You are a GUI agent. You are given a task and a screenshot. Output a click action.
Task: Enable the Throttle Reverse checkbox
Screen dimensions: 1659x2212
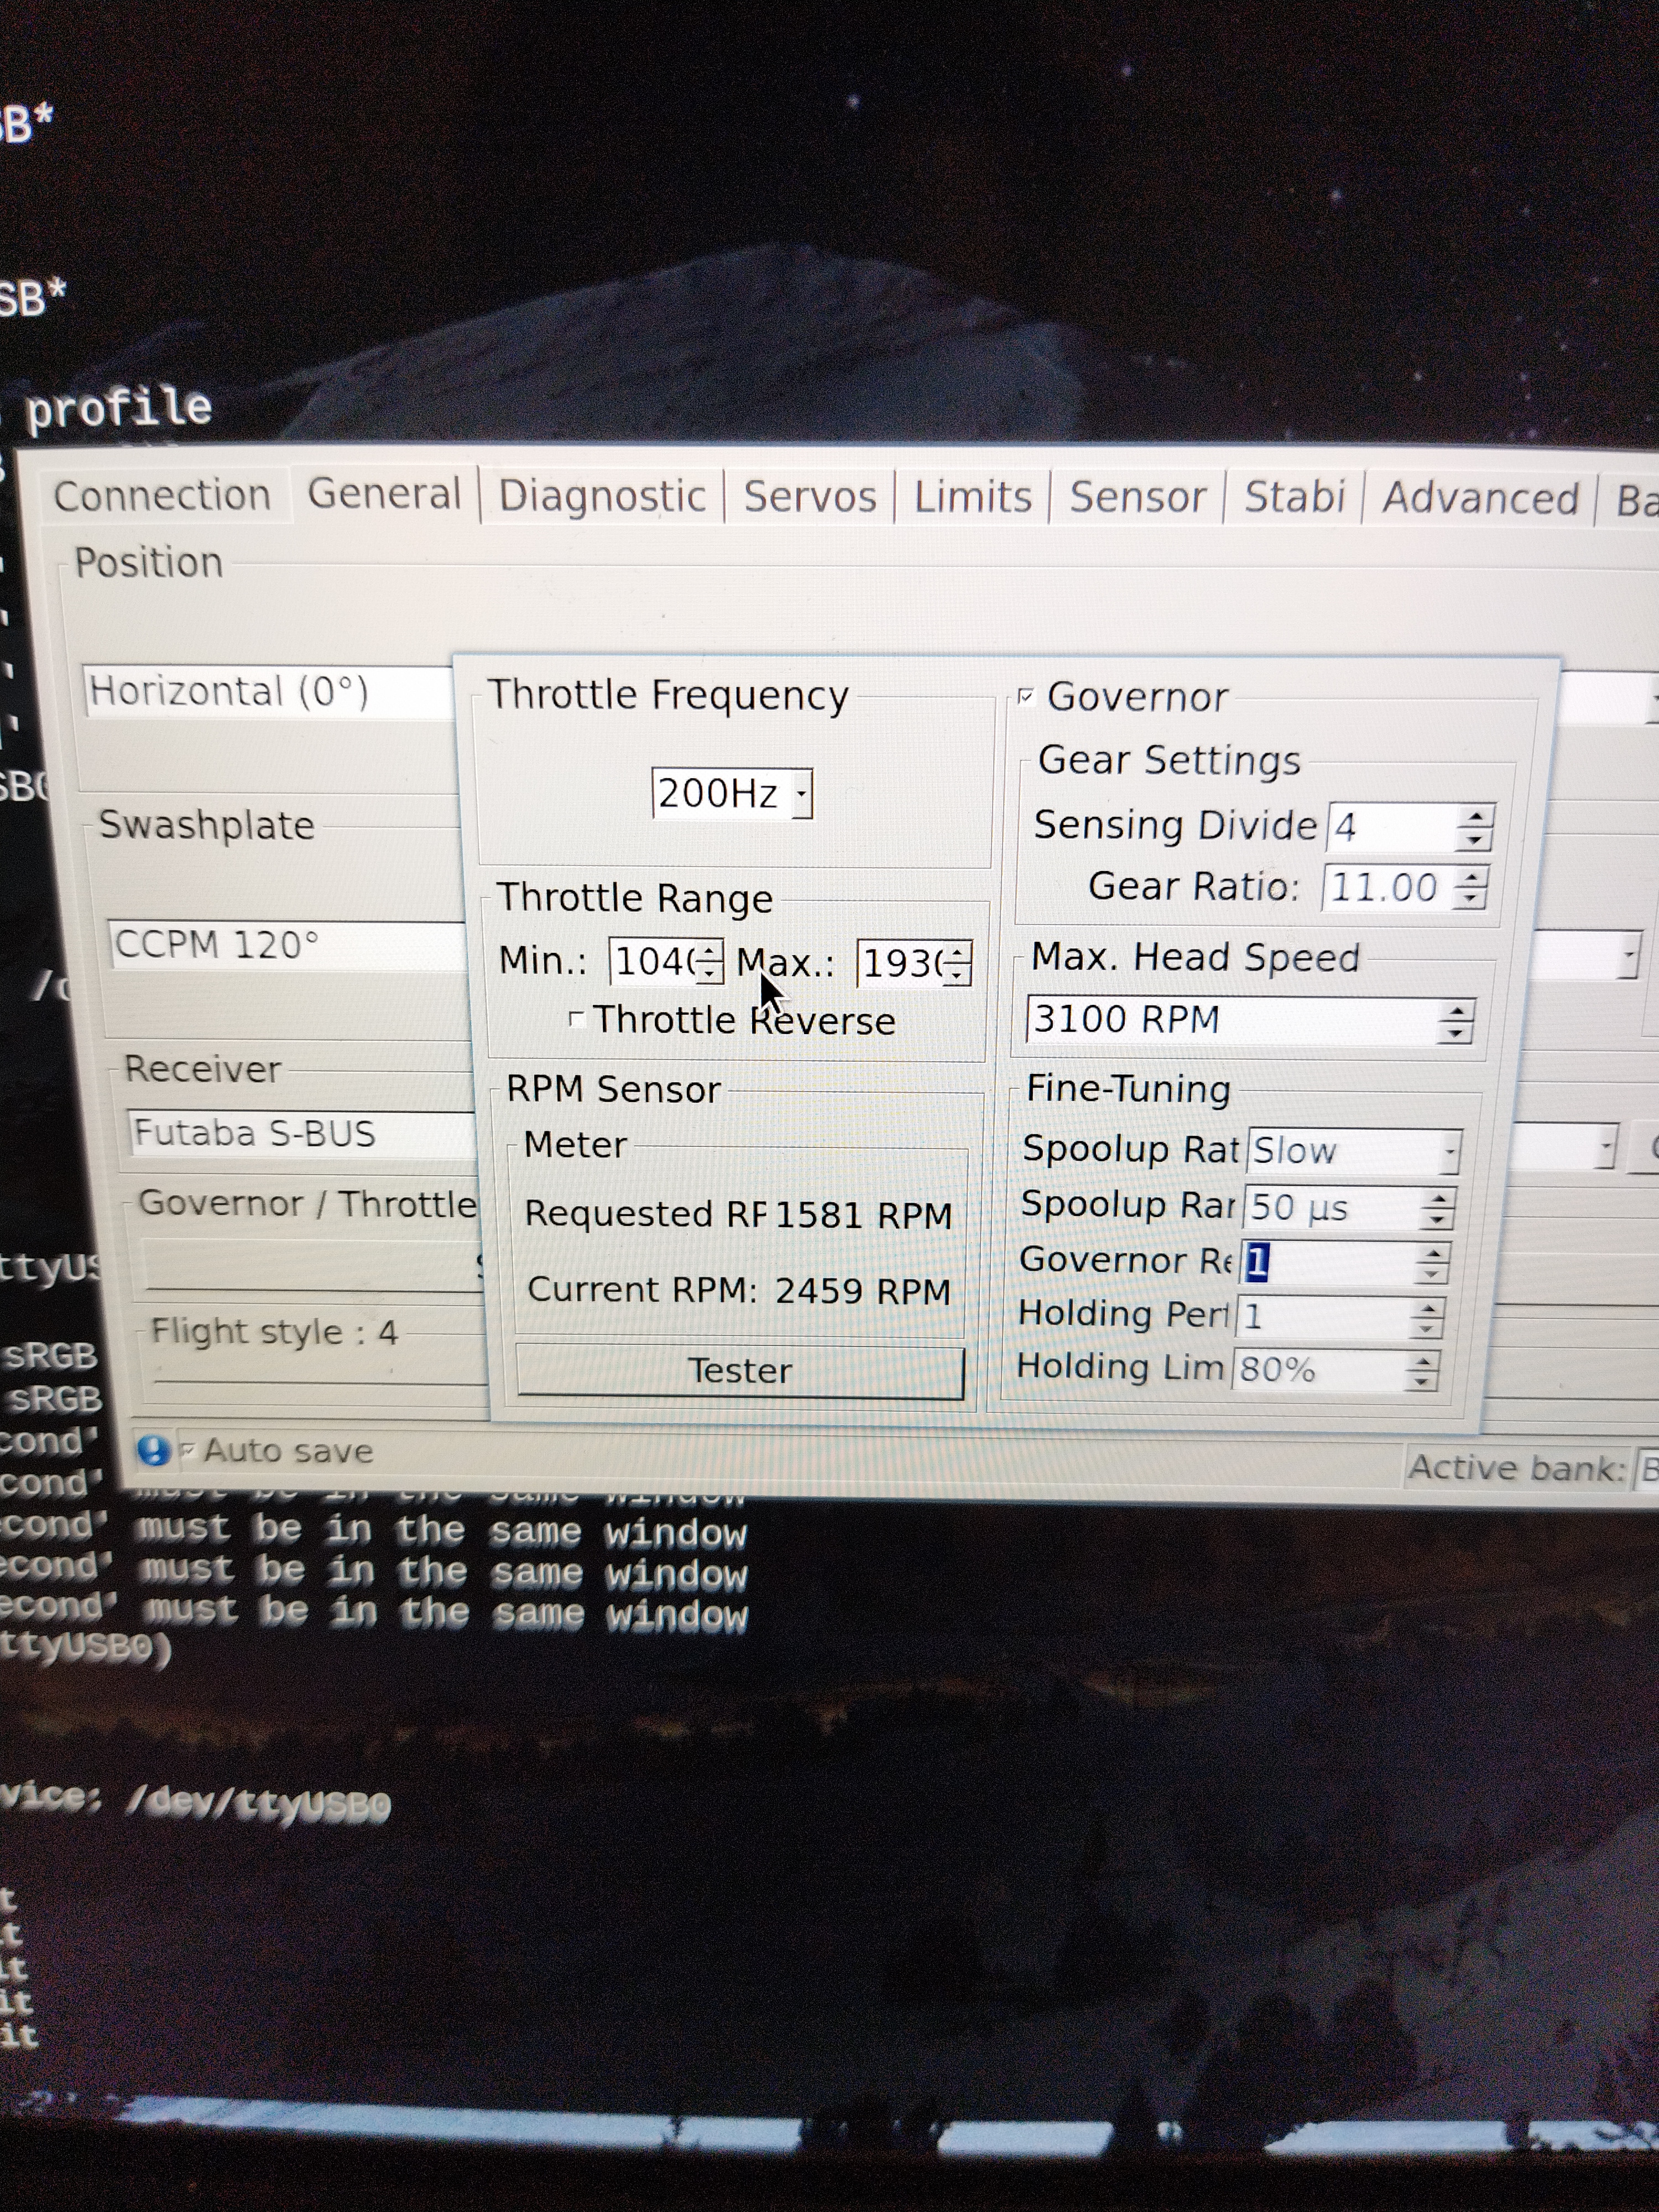coord(577,1019)
